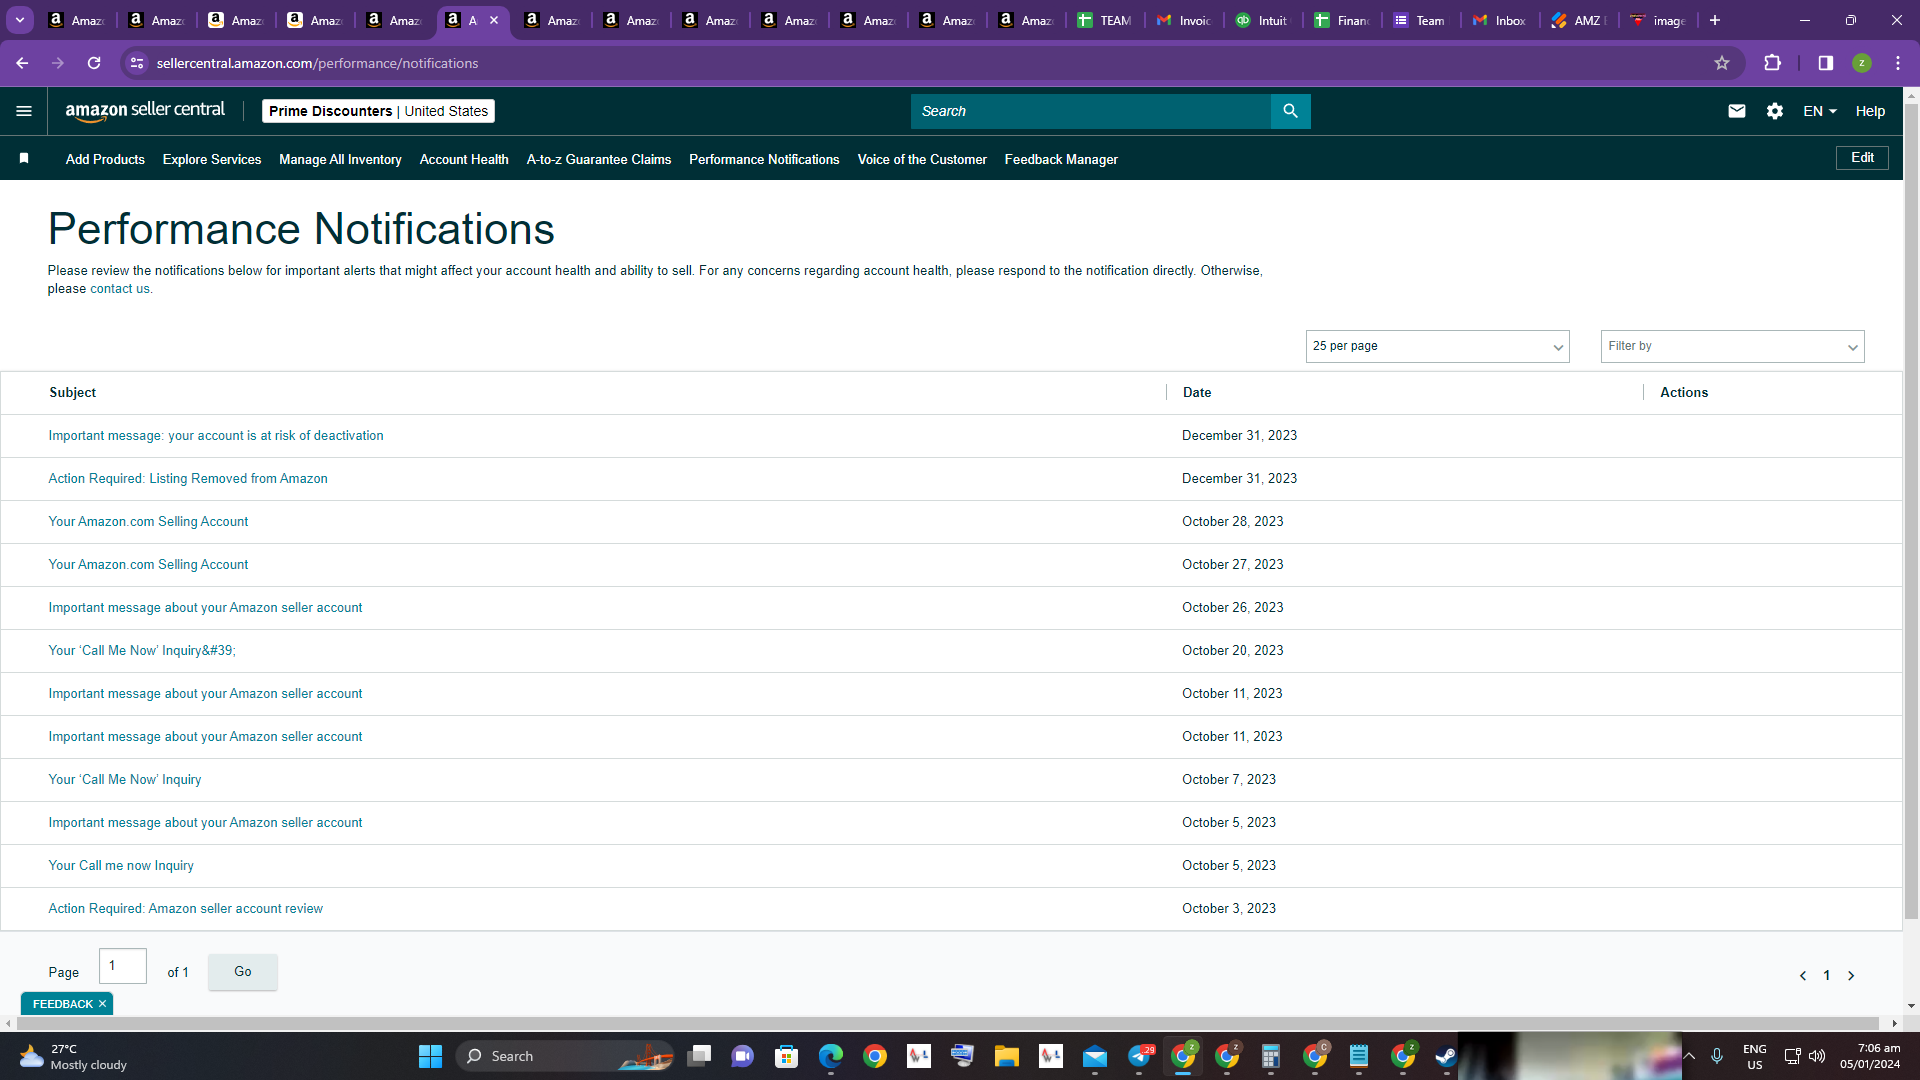
Task: Open the Help link in the header
Action: (1870, 111)
